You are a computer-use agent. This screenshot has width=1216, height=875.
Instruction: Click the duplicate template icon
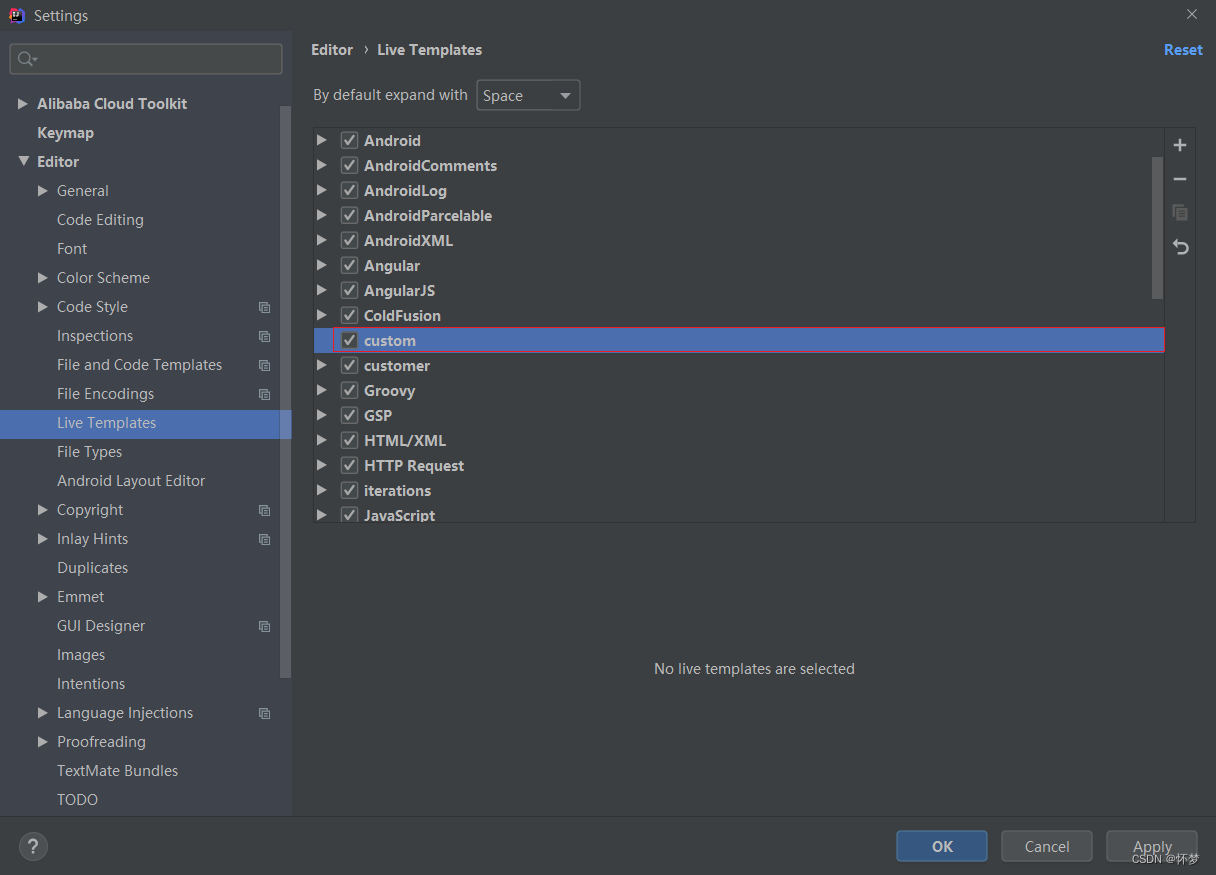point(1180,213)
